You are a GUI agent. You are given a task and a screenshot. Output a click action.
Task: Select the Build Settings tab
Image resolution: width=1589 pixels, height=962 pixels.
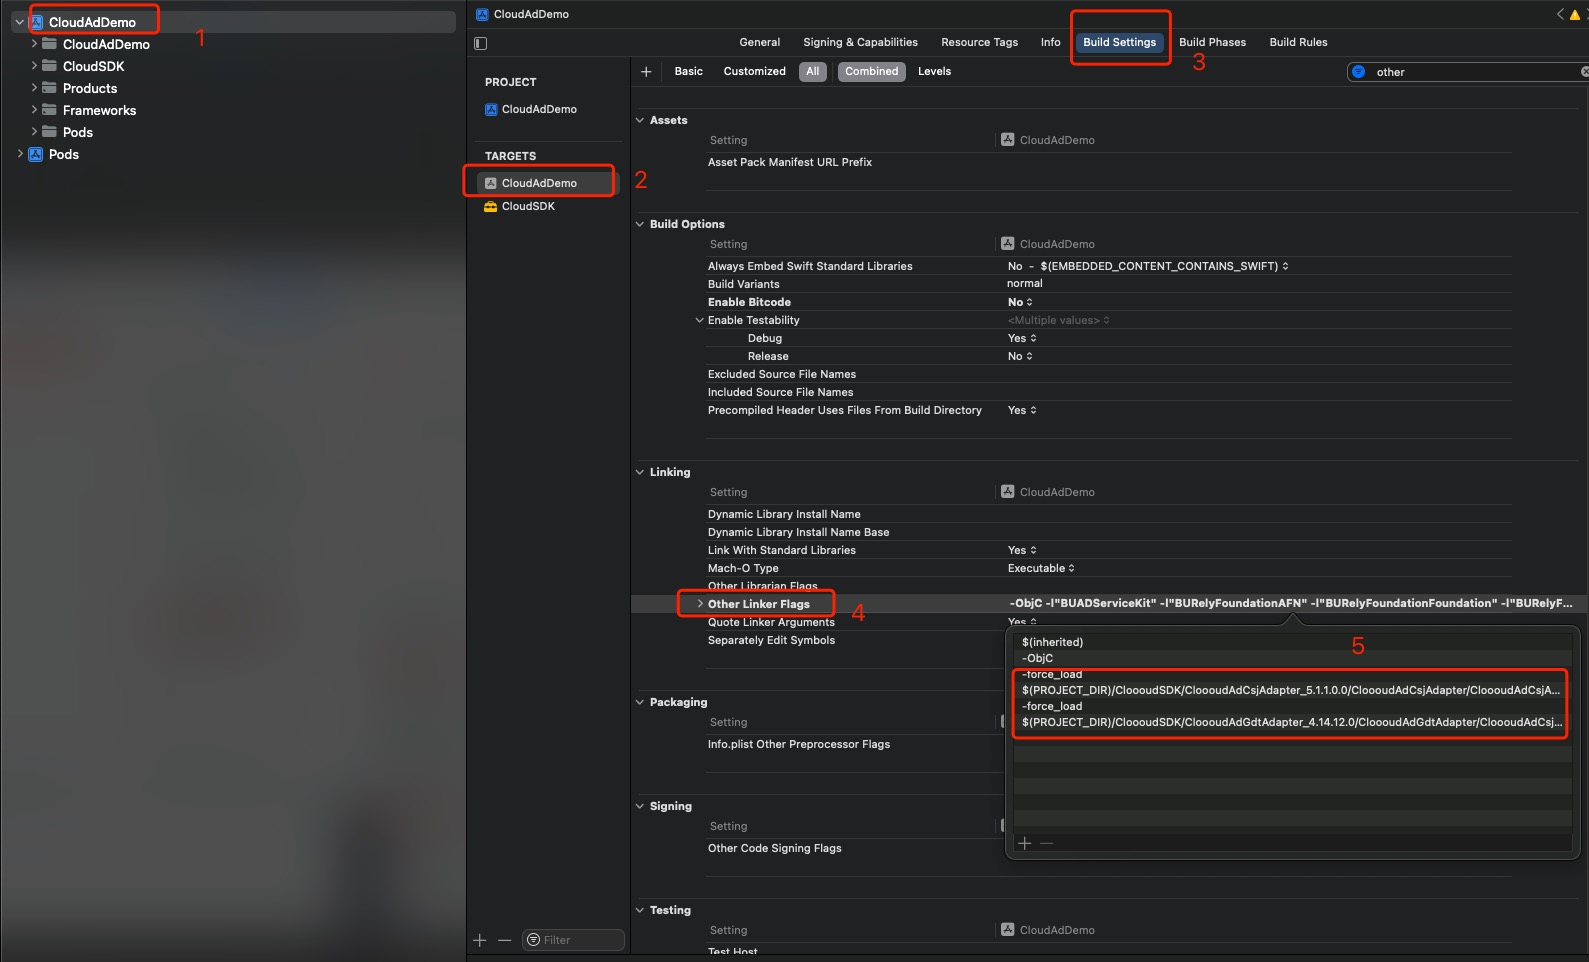click(1119, 42)
